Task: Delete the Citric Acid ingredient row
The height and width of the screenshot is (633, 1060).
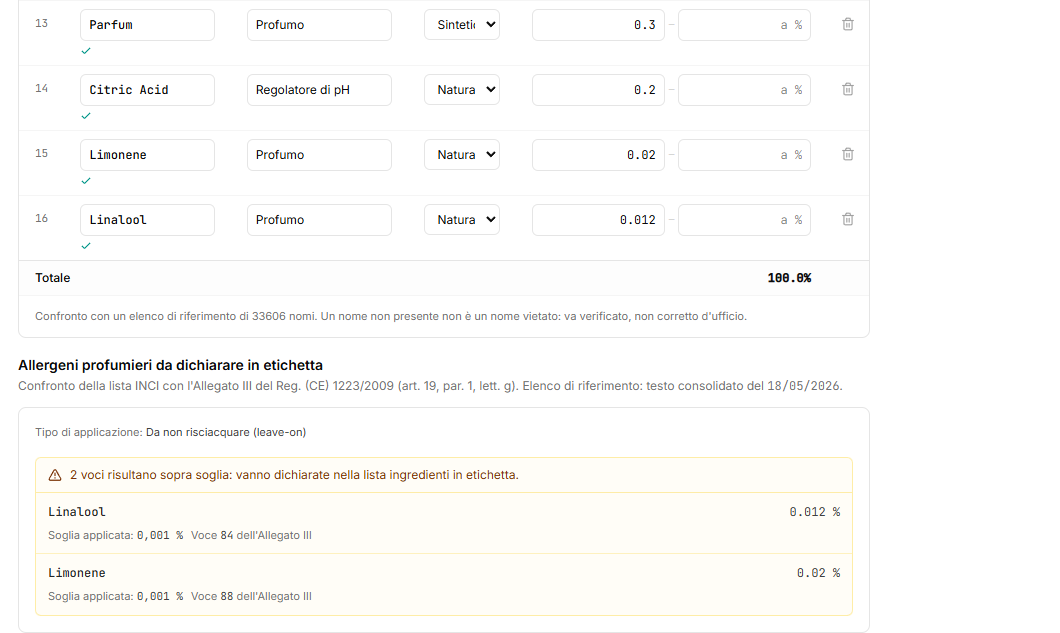Action: (x=848, y=89)
